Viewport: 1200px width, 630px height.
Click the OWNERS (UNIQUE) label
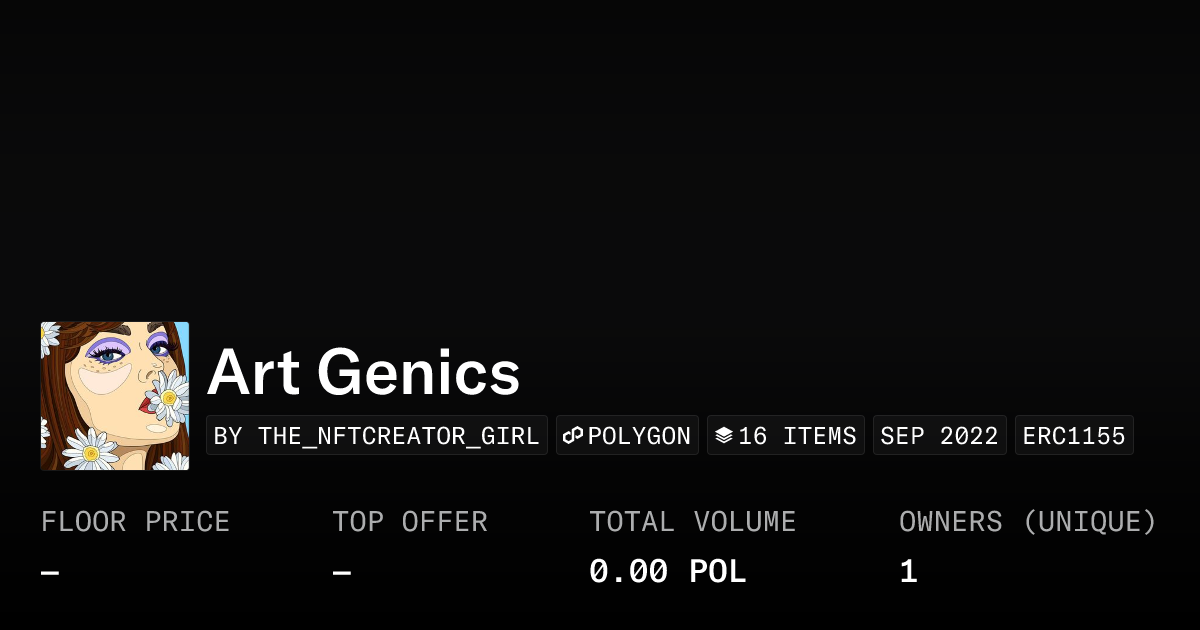click(1027, 522)
